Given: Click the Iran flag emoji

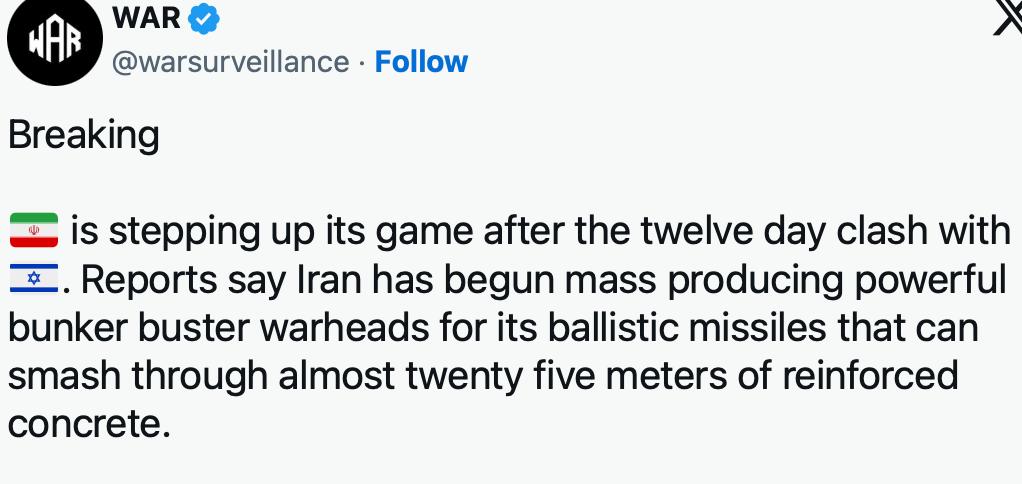Looking at the screenshot, I should point(34,232).
